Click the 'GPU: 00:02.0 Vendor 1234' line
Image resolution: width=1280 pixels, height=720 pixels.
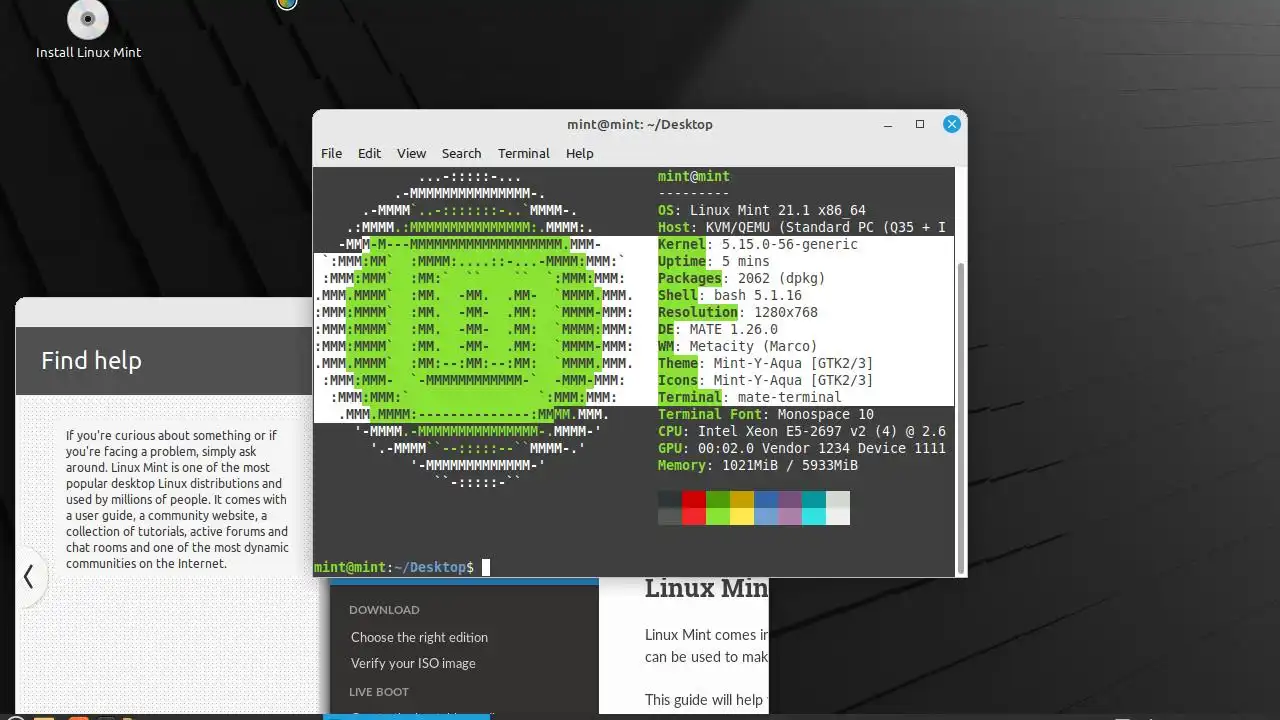[x=802, y=448]
